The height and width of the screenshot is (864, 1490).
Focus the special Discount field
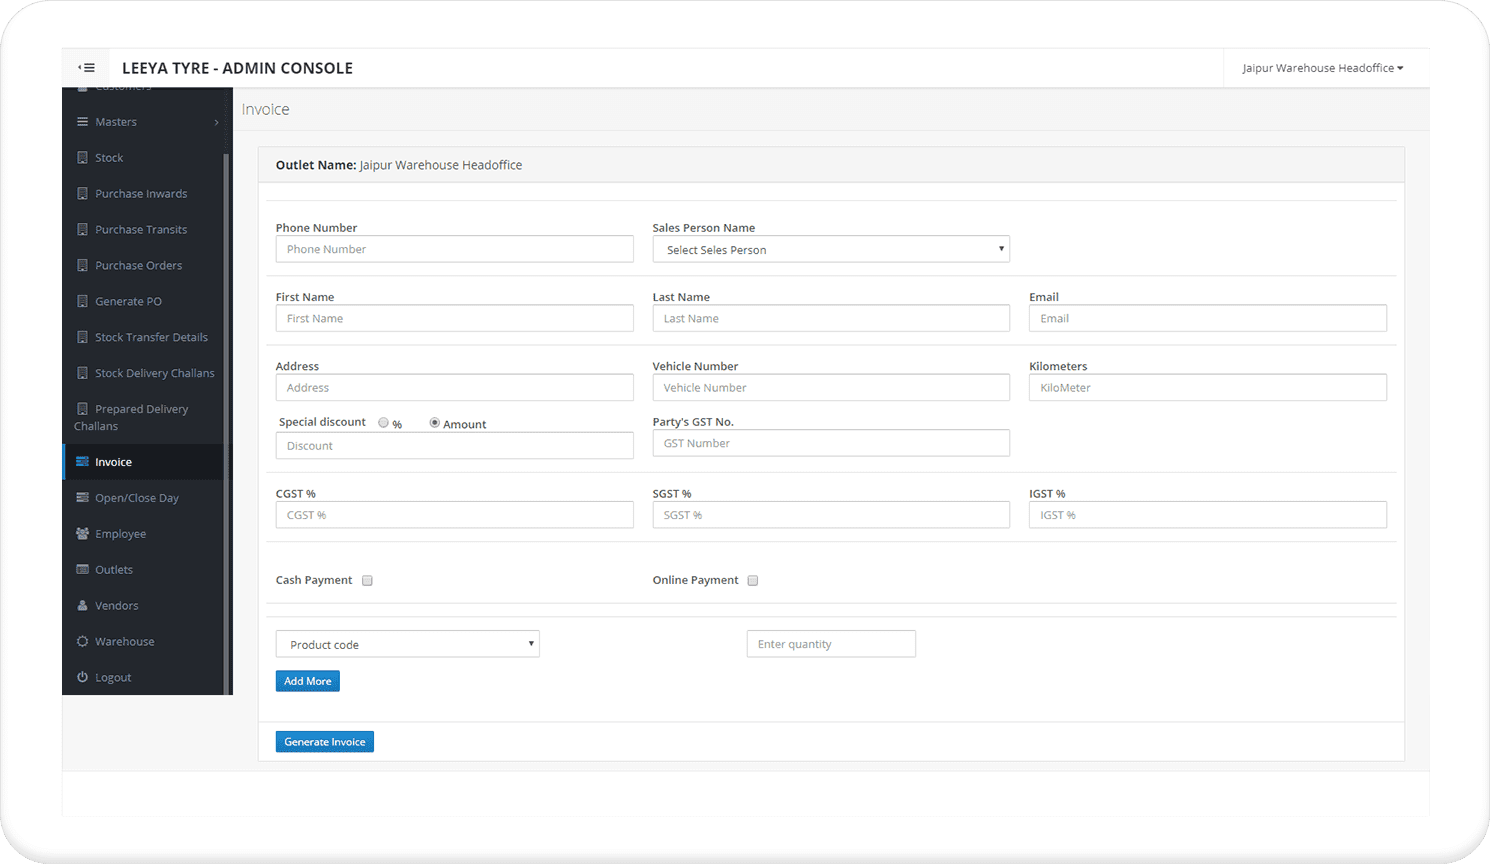pyautogui.click(x=455, y=445)
